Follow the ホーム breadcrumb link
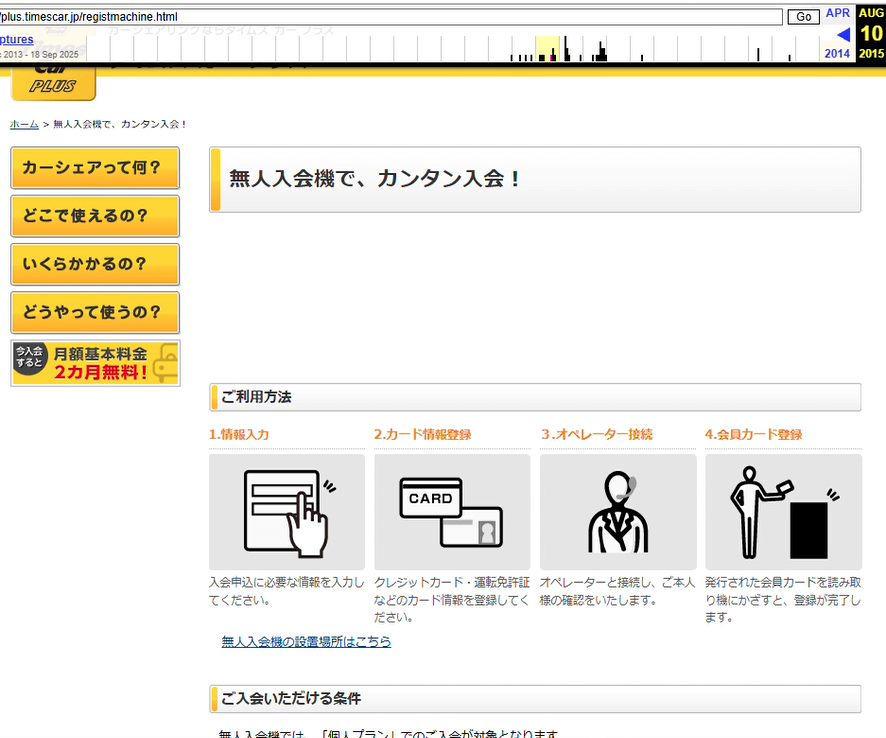886x738 pixels. (x=24, y=124)
